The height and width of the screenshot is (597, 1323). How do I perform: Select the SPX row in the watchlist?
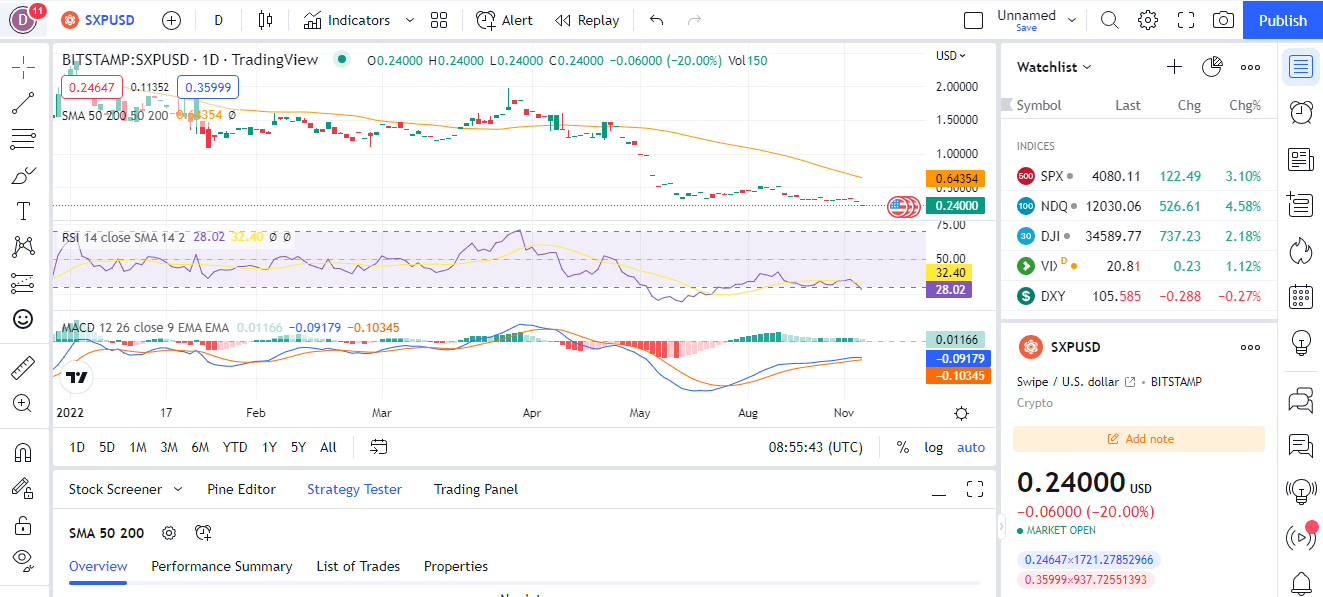point(1139,176)
